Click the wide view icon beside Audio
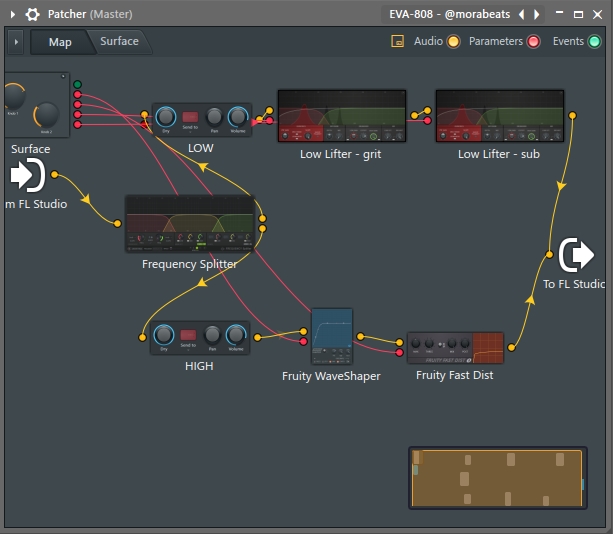The height and width of the screenshot is (534, 613). (x=397, y=42)
